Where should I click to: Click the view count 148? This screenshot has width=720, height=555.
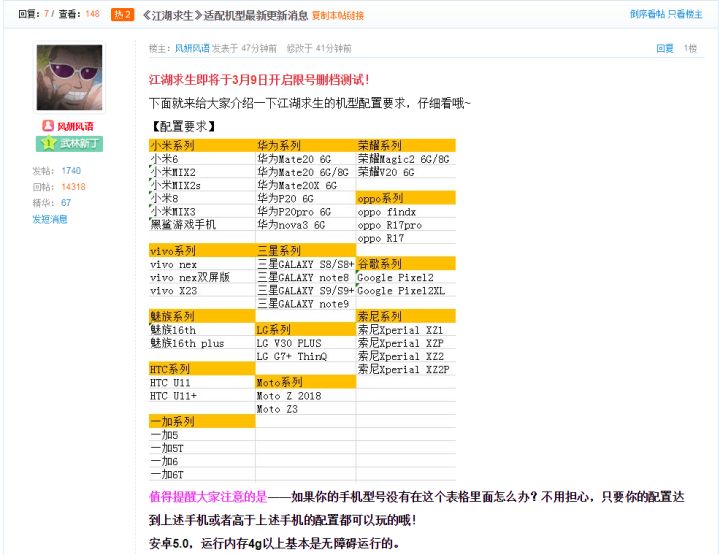(x=92, y=14)
